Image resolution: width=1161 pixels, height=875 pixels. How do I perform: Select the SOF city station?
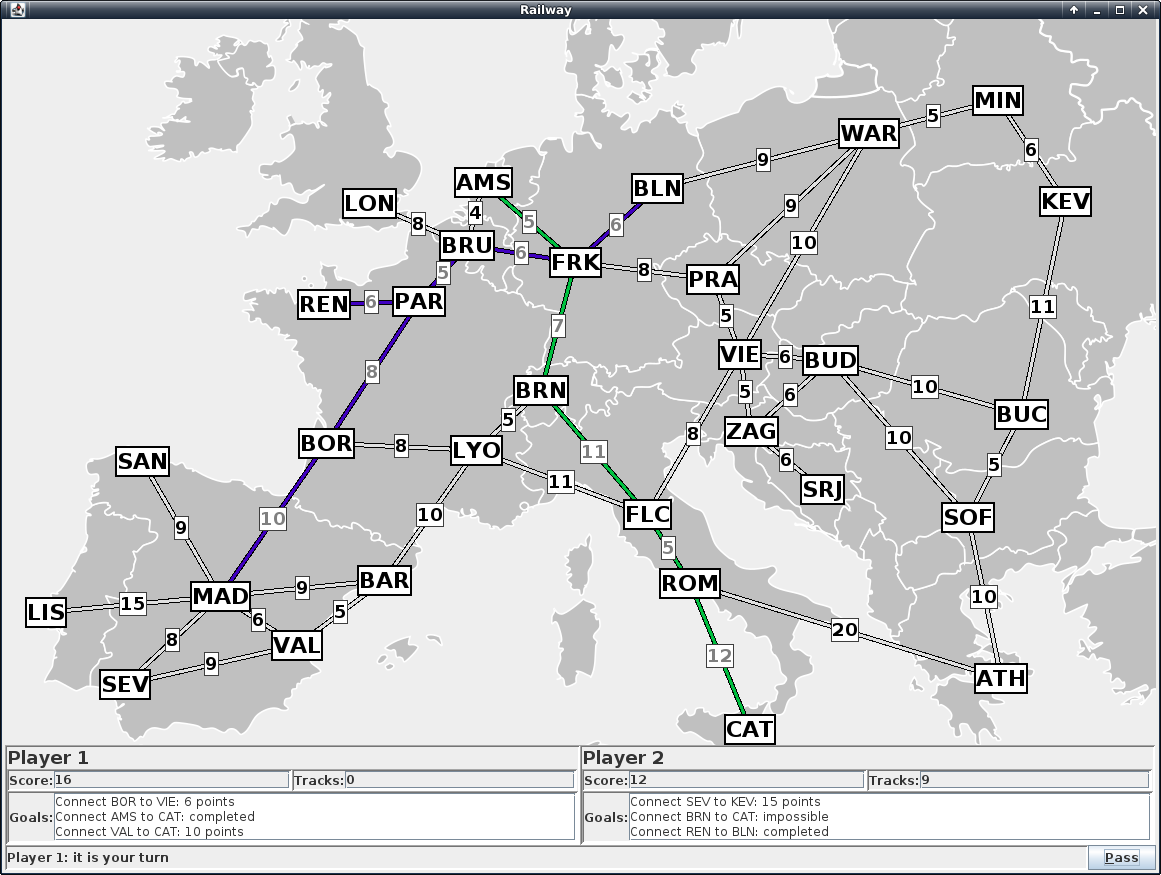pyautogui.click(x=968, y=517)
